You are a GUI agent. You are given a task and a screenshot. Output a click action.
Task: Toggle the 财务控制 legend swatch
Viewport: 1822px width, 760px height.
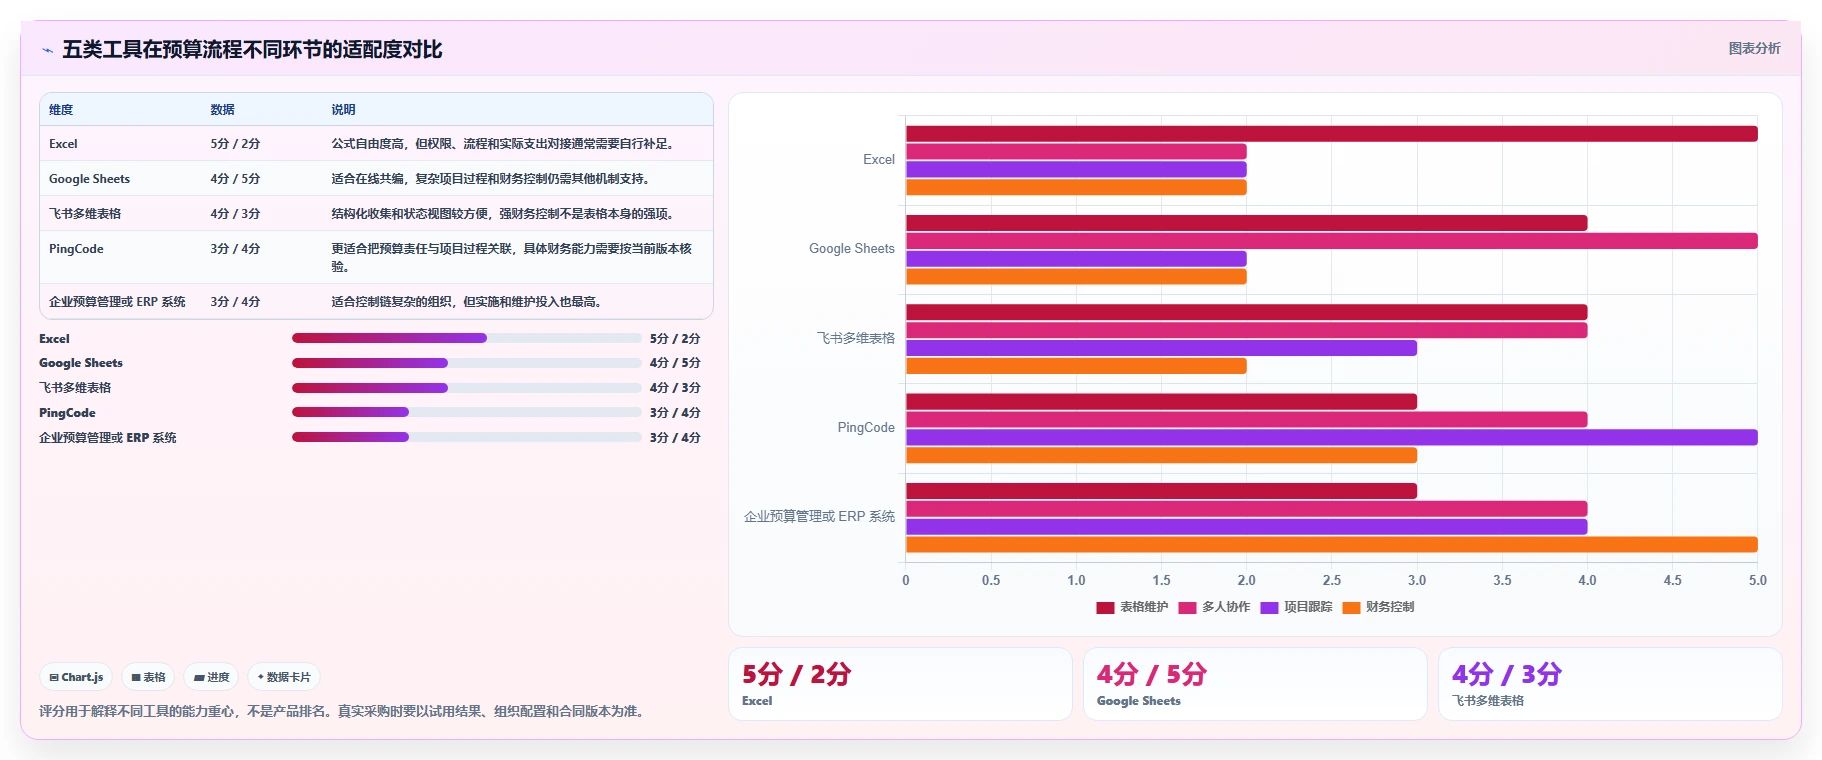(x=1351, y=607)
